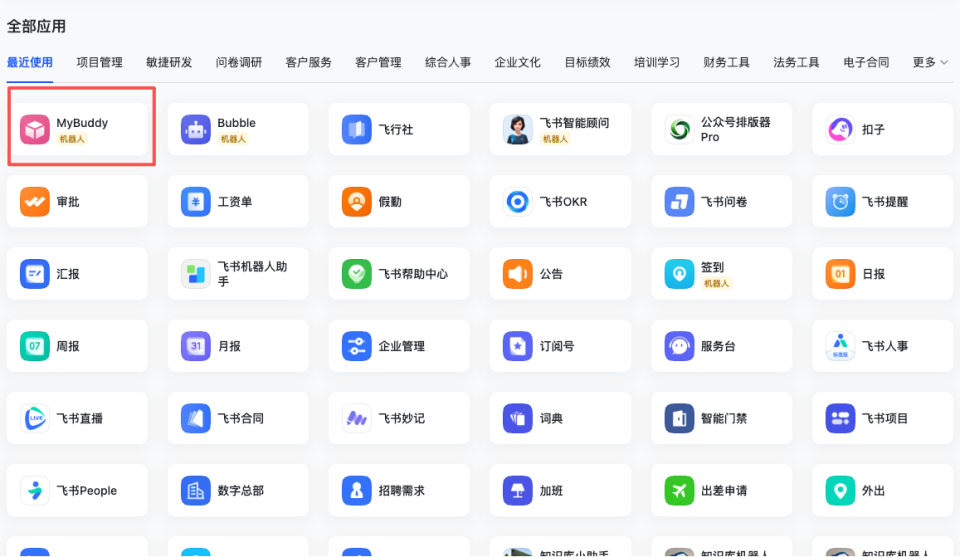Open the 飞书人事 icon

(840, 346)
